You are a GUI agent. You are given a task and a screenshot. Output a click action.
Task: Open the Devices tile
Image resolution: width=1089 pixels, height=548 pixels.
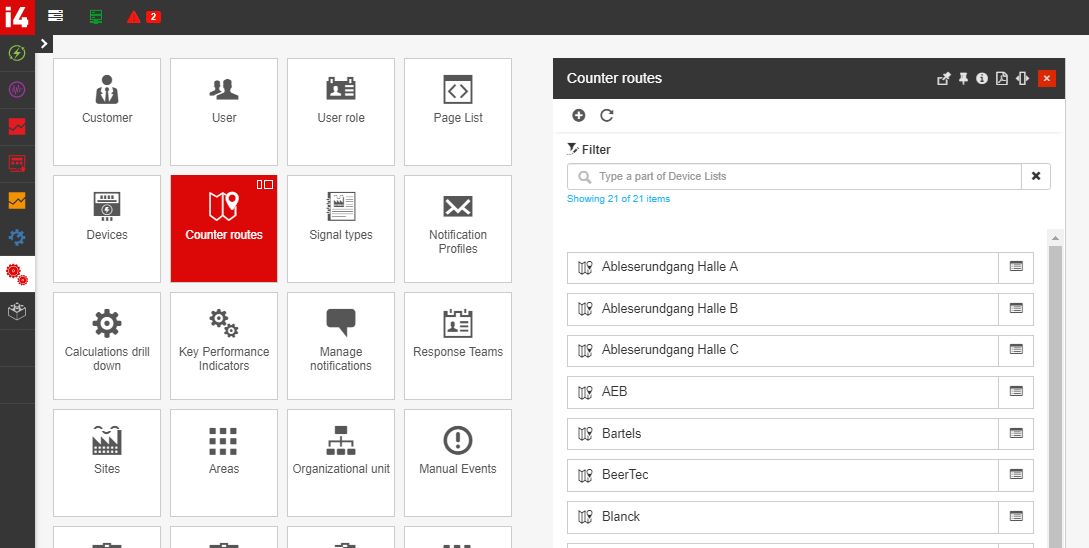click(107, 229)
